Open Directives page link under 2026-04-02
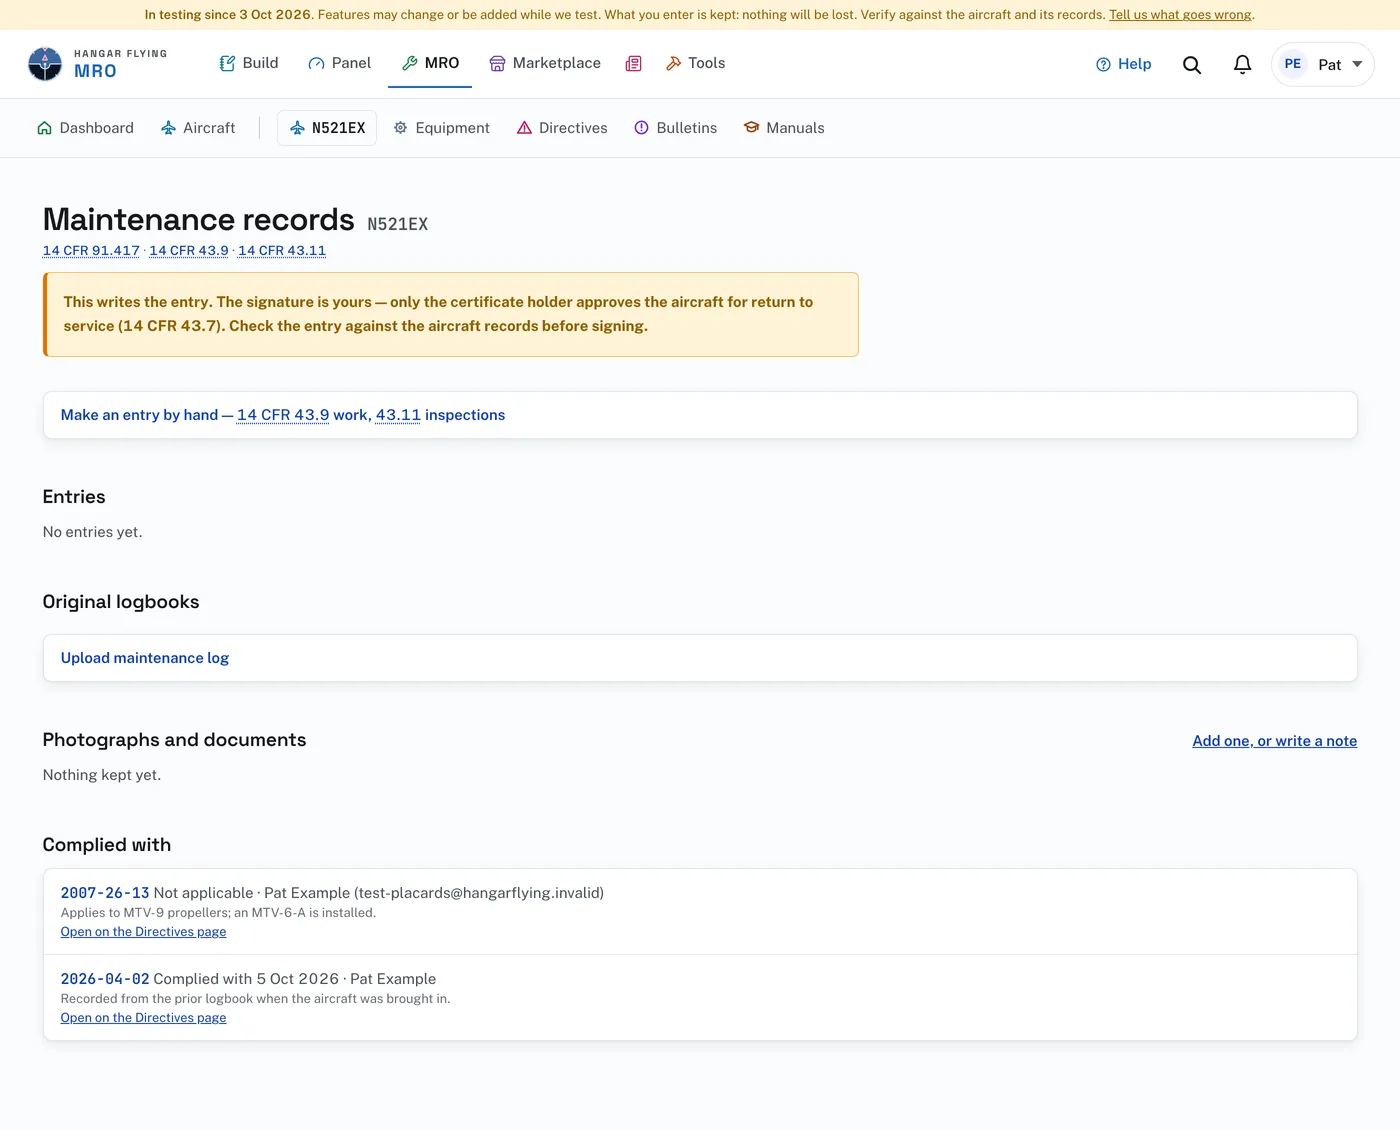This screenshot has width=1400, height=1130. pos(143,1018)
